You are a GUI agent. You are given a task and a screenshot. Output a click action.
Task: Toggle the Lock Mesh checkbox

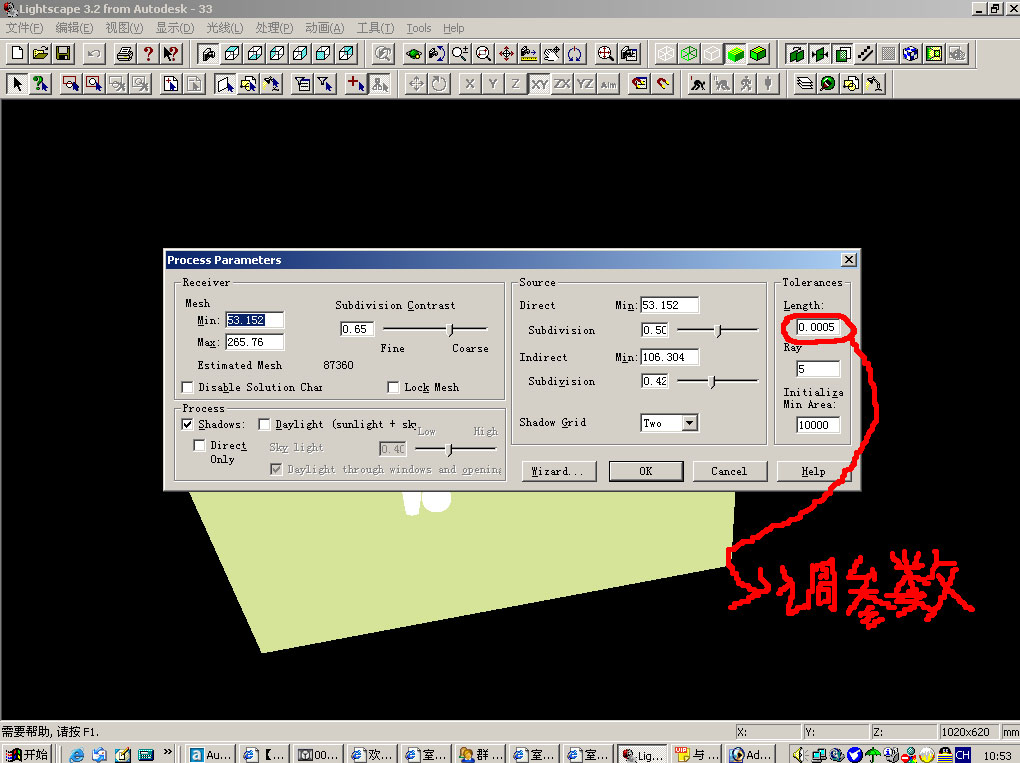tap(393, 388)
